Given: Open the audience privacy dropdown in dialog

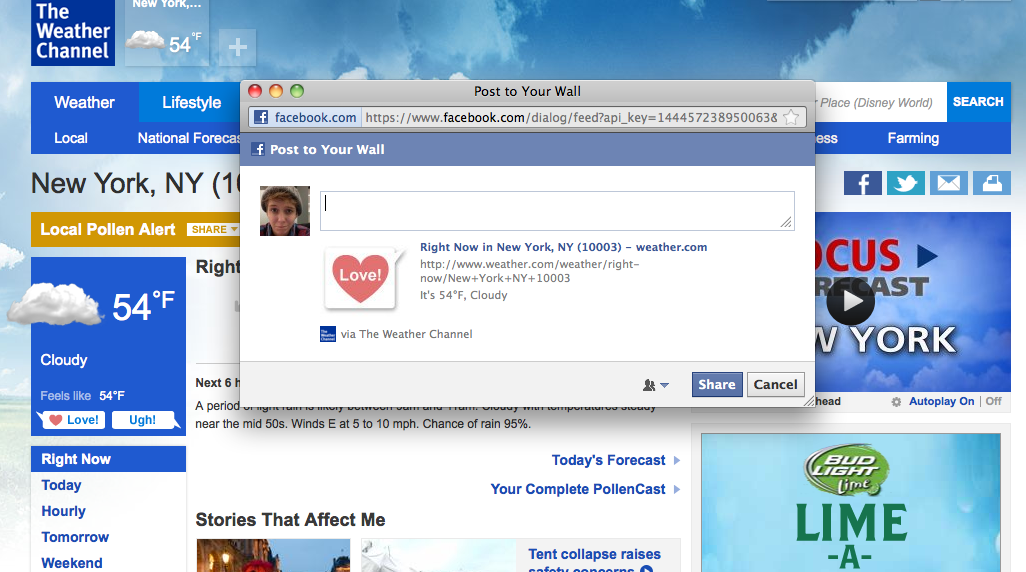Looking at the screenshot, I should click(656, 385).
